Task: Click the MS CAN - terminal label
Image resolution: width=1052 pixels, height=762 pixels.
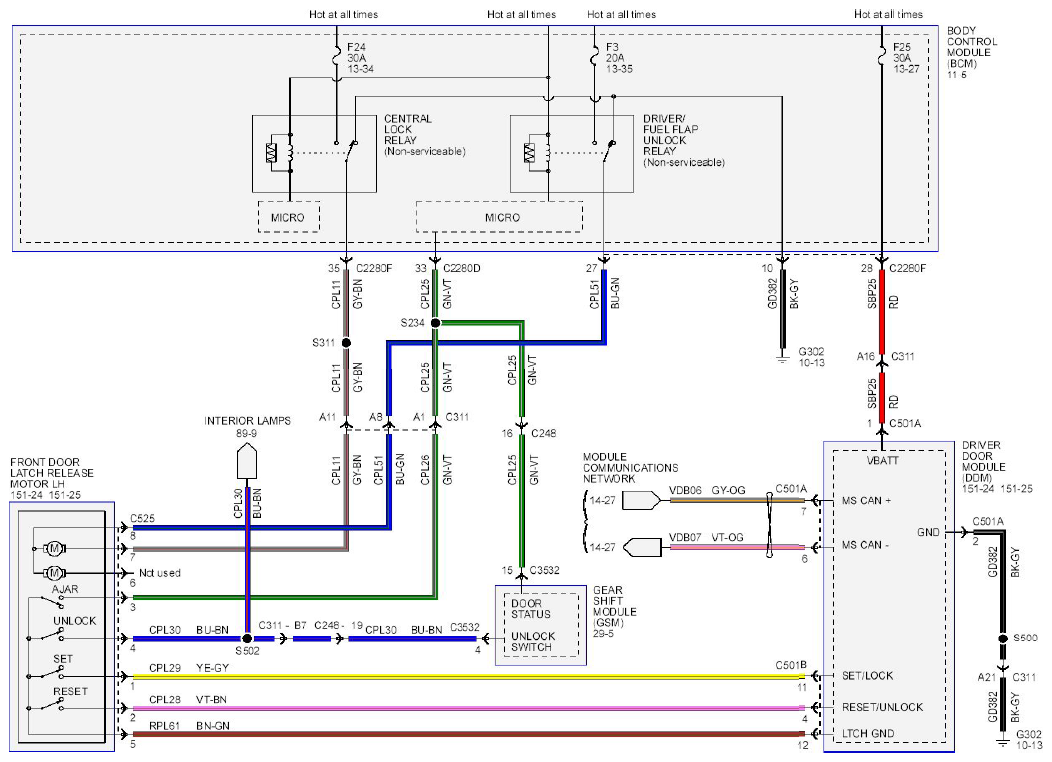Action: click(x=865, y=545)
